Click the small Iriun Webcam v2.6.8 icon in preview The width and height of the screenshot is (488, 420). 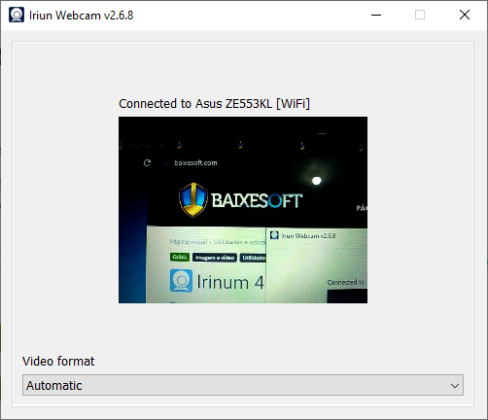click(x=274, y=235)
